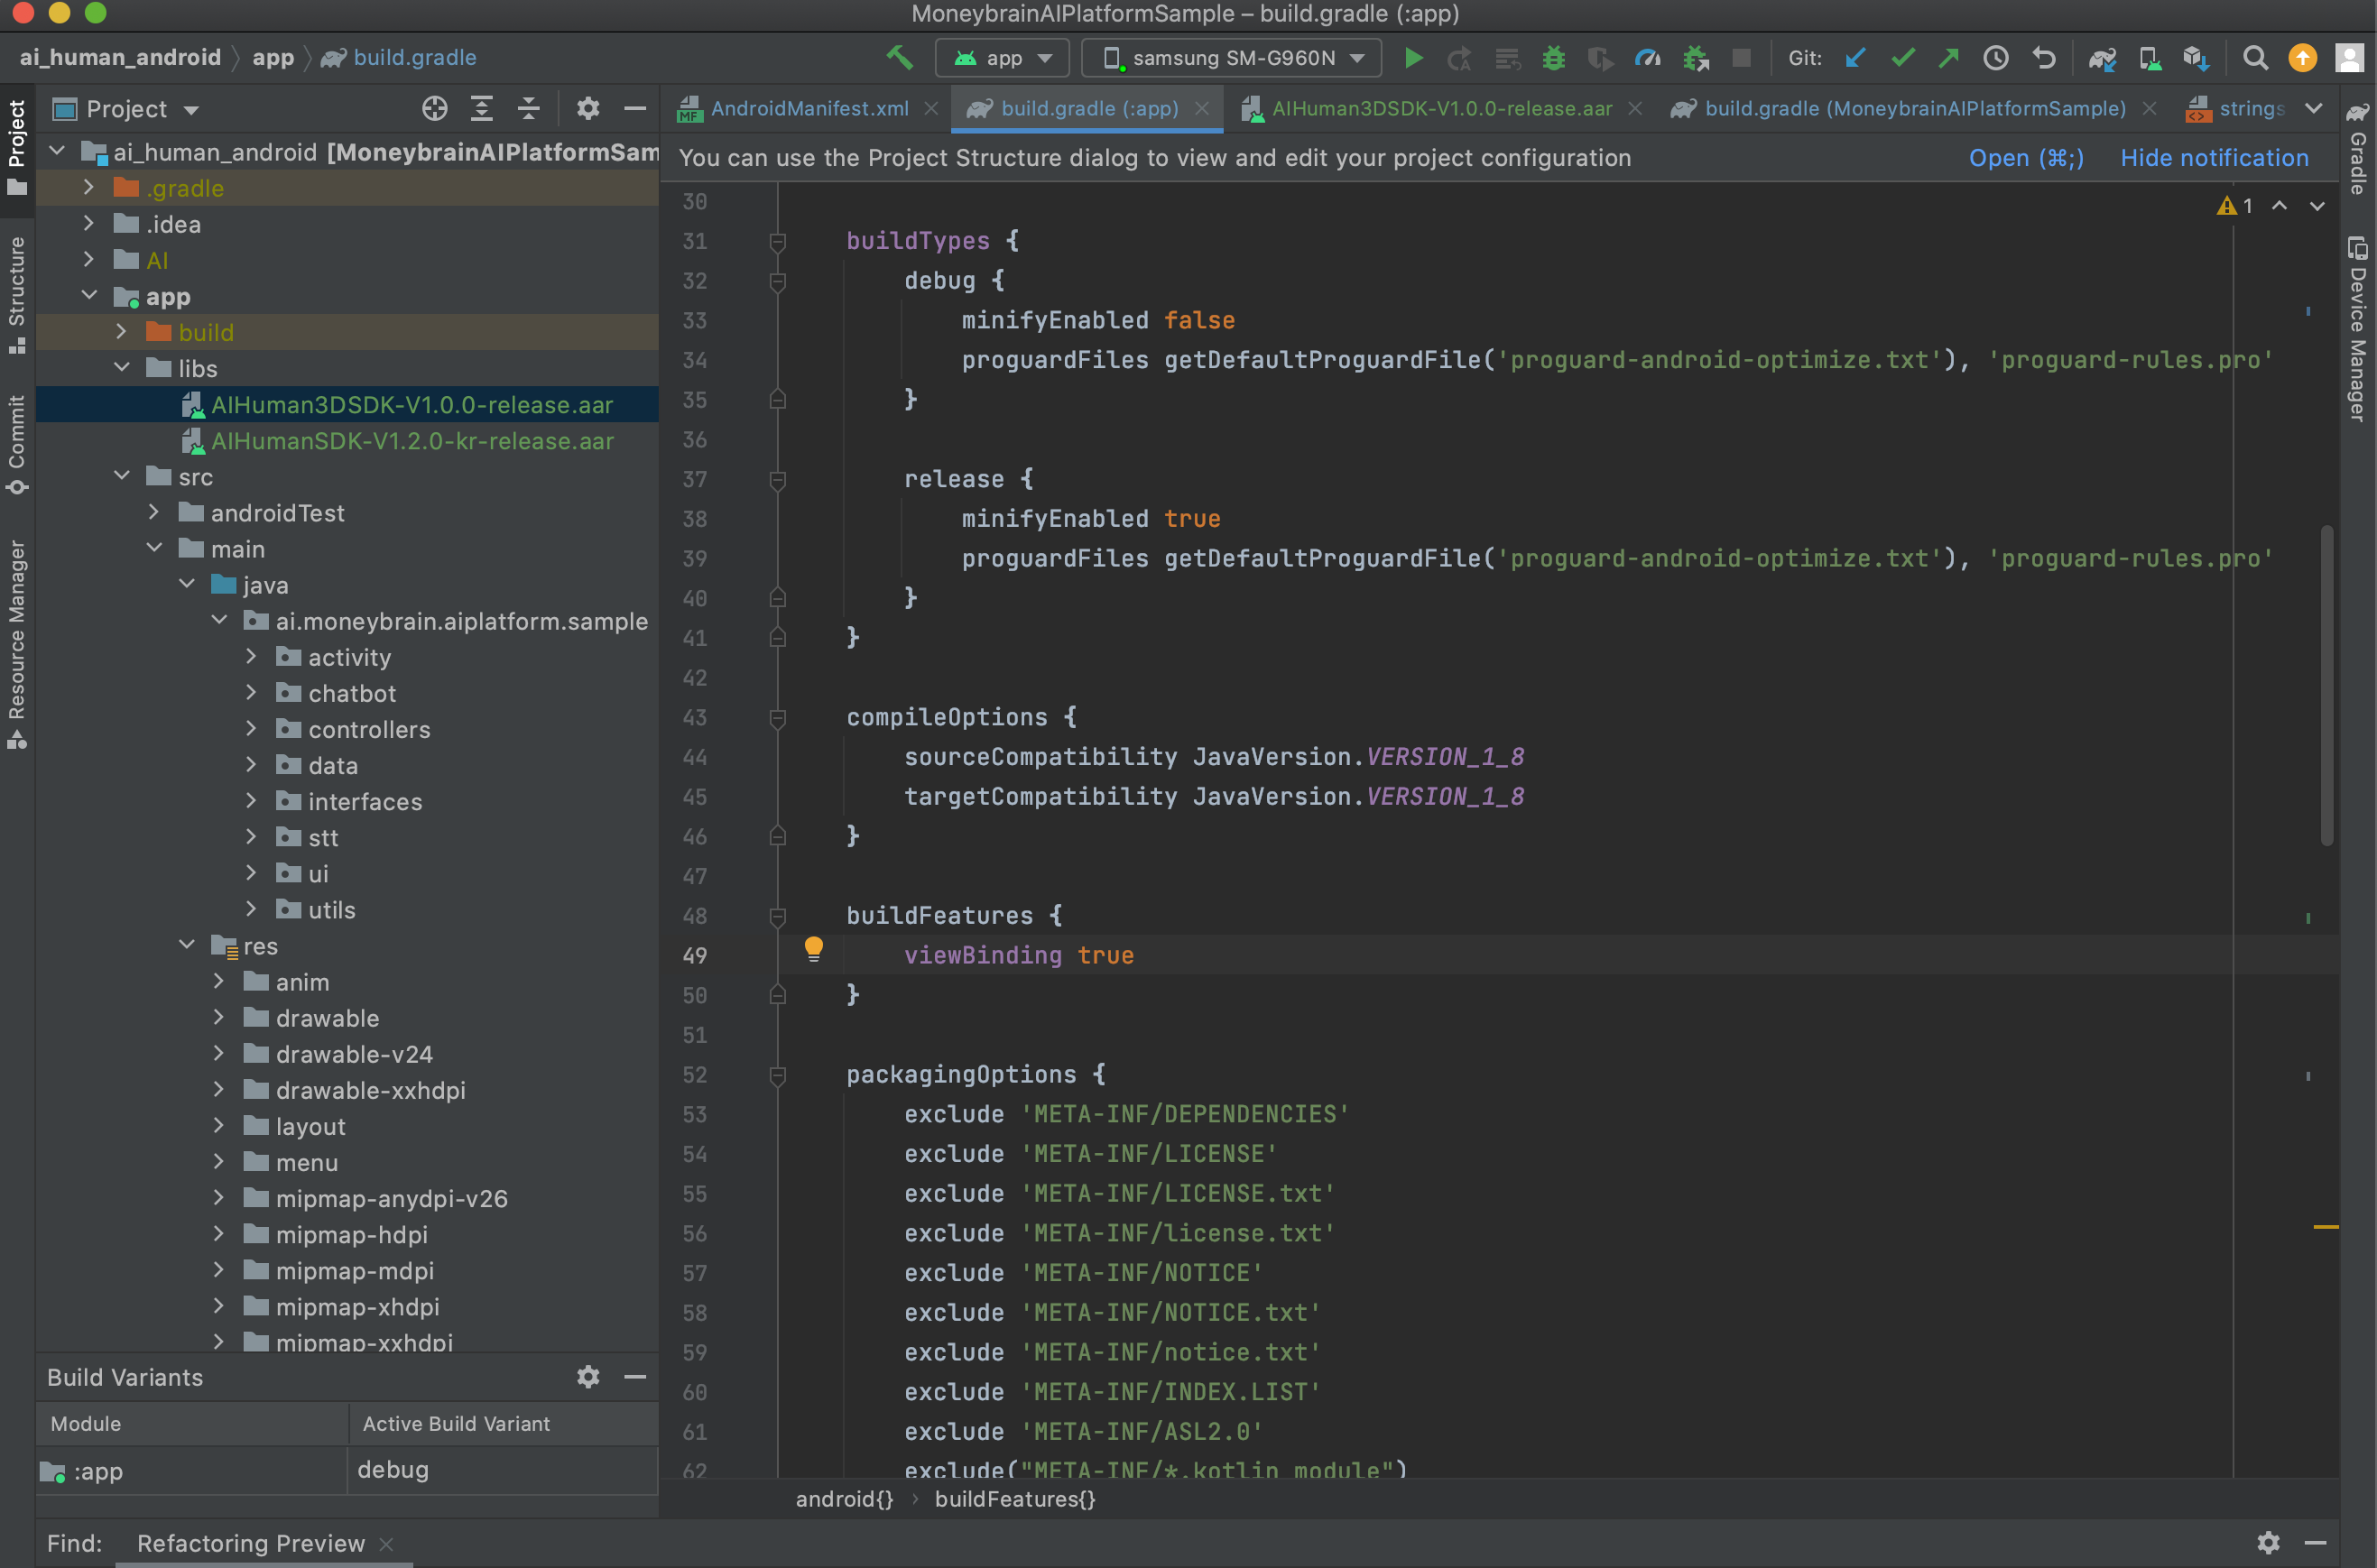Image resolution: width=2377 pixels, height=1568 pixels.
Task: Expand the androidTest folder
Action: [x=154, y=512]
